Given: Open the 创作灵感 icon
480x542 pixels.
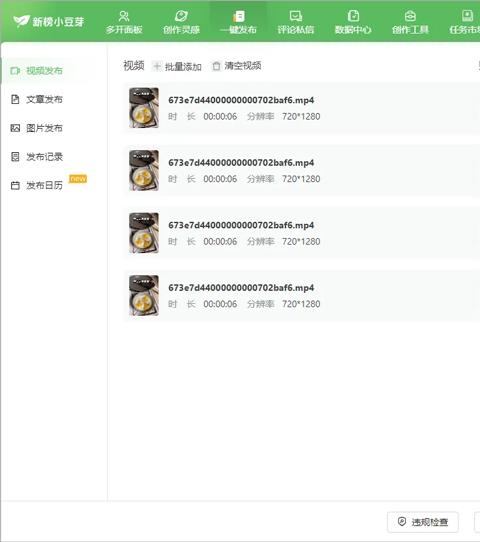Looking at the screenshot, I should pos(181,16).
